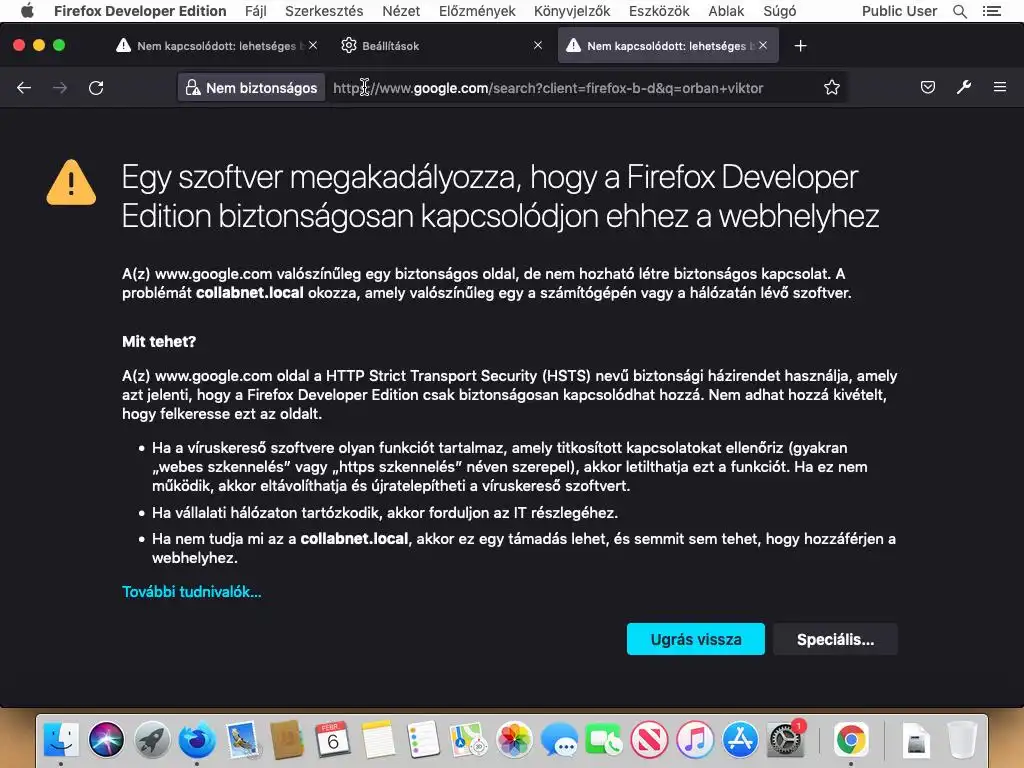Image resolution: width=1024 pixels, height=768 pixels.
Task: Open the Könyvjelzők menu
Action: (x=572, y=11)
